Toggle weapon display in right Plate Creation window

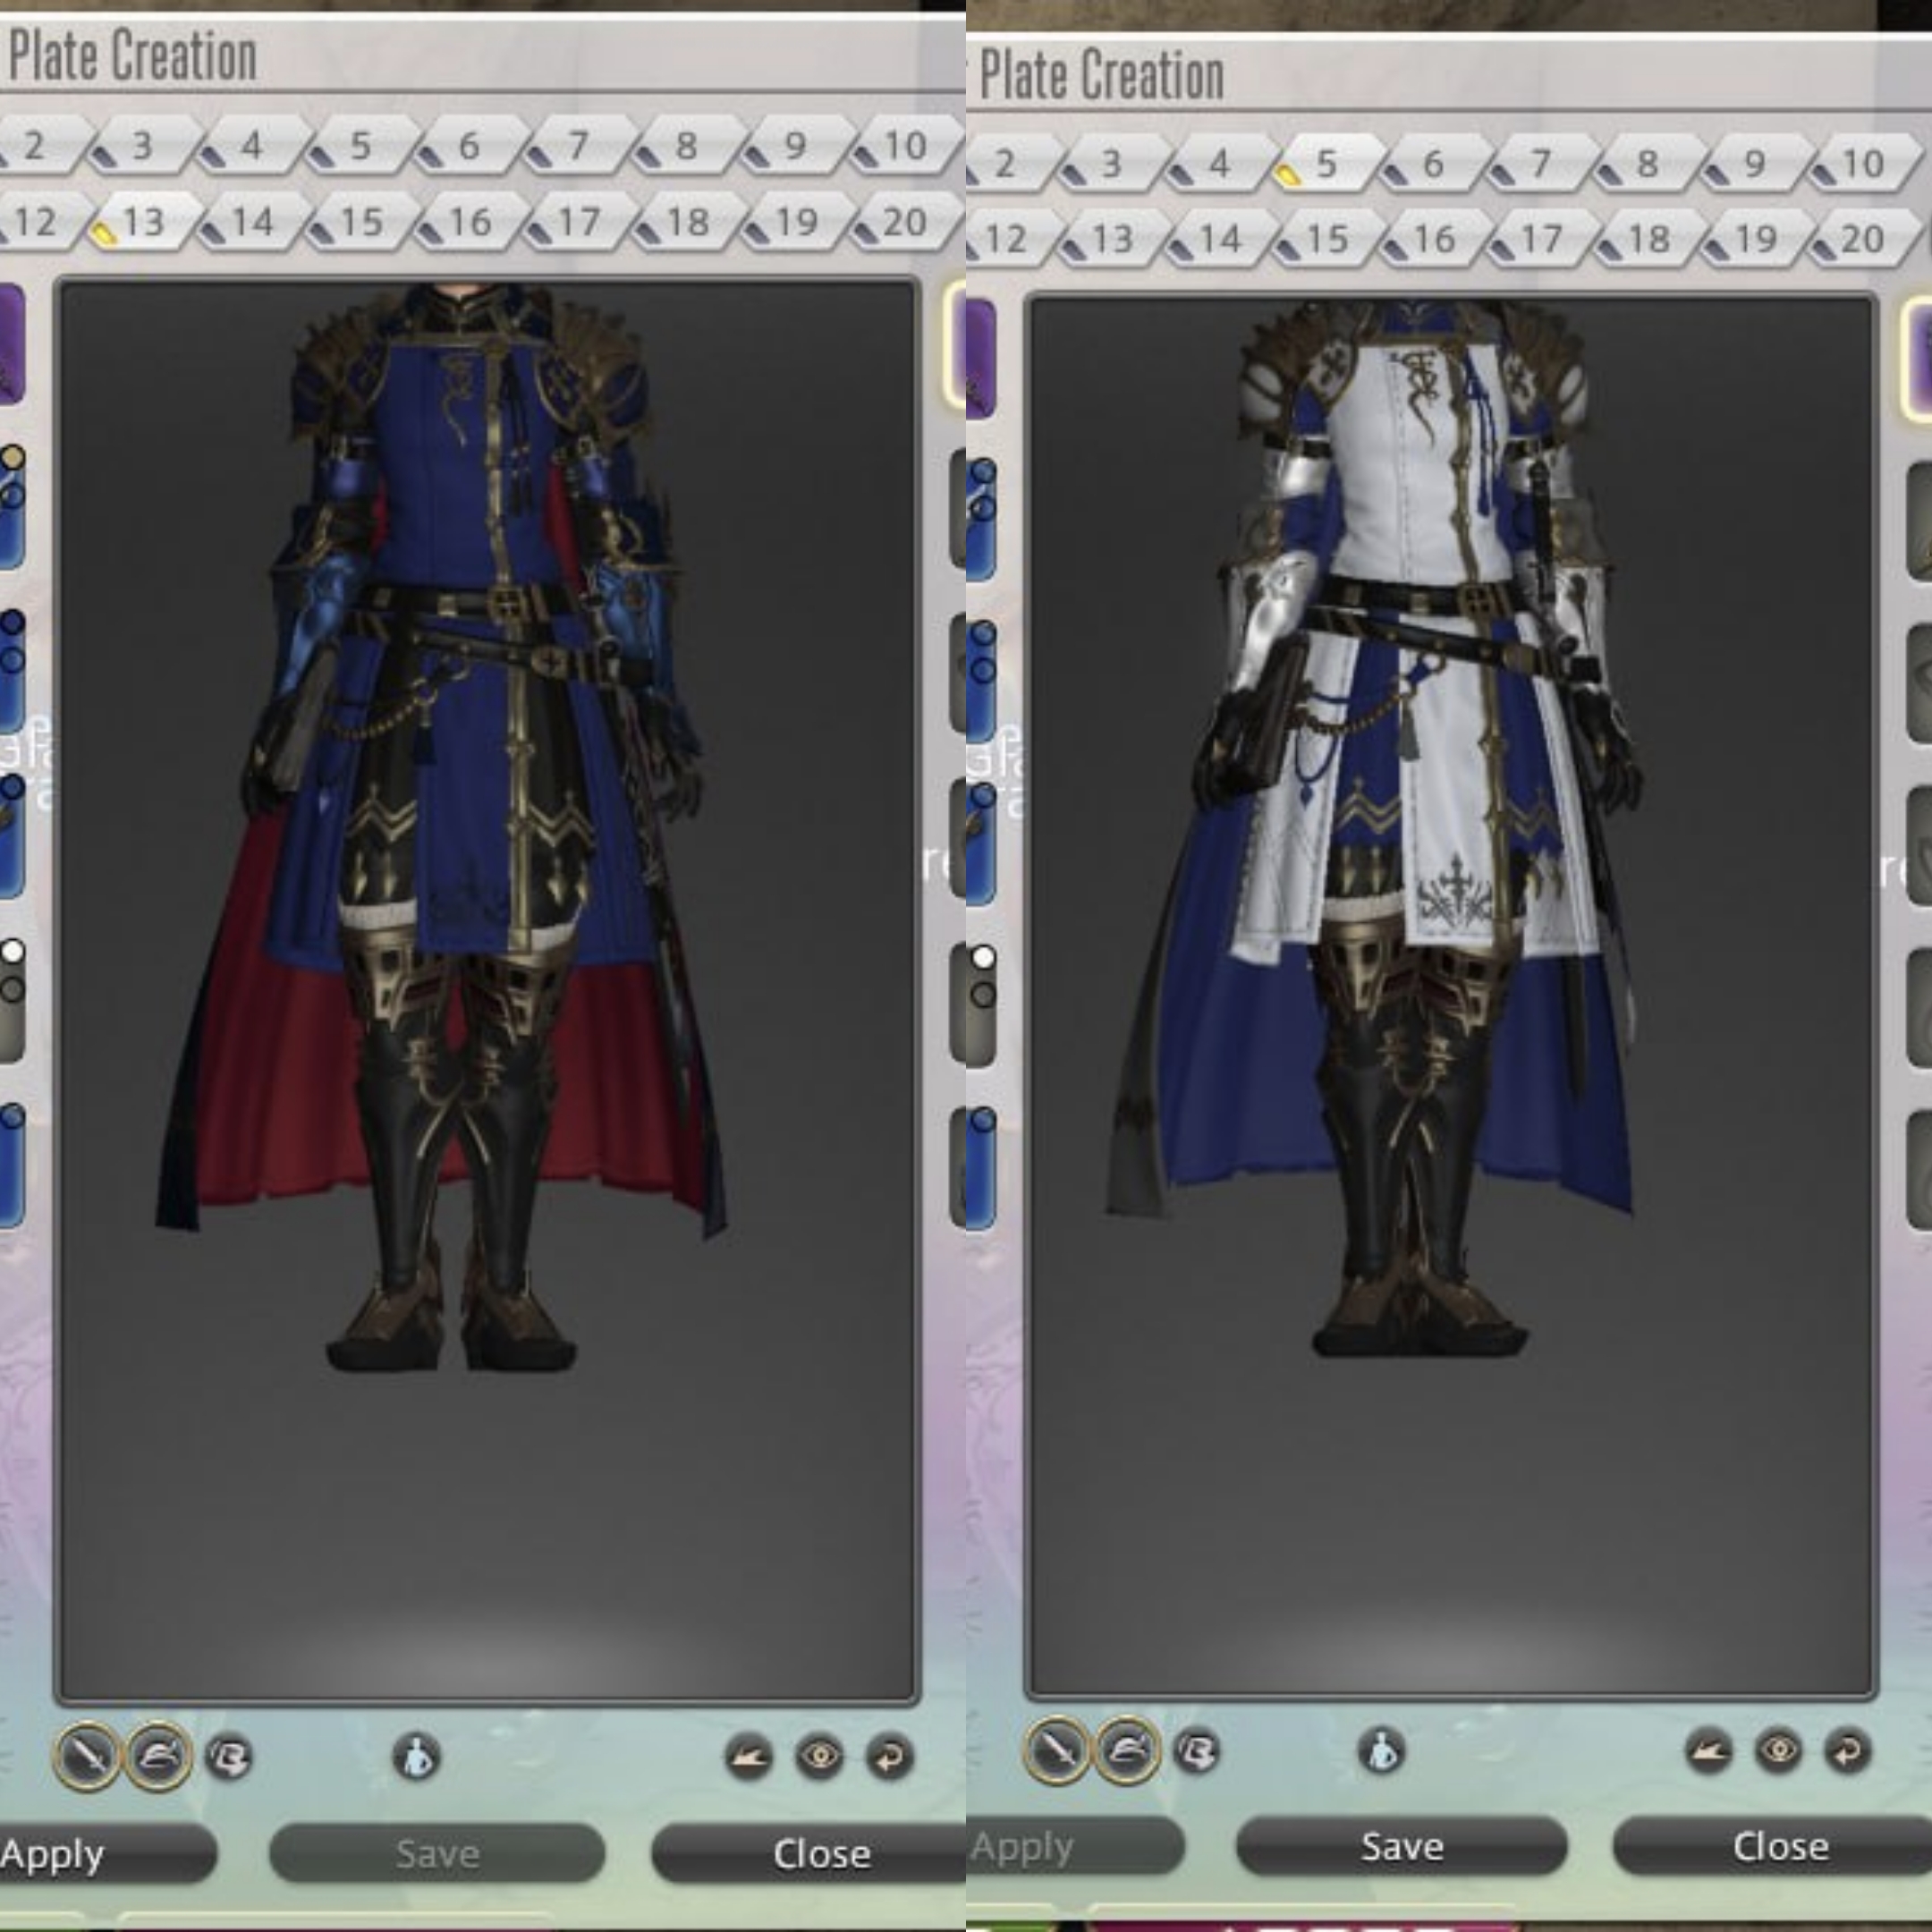1057,1750
